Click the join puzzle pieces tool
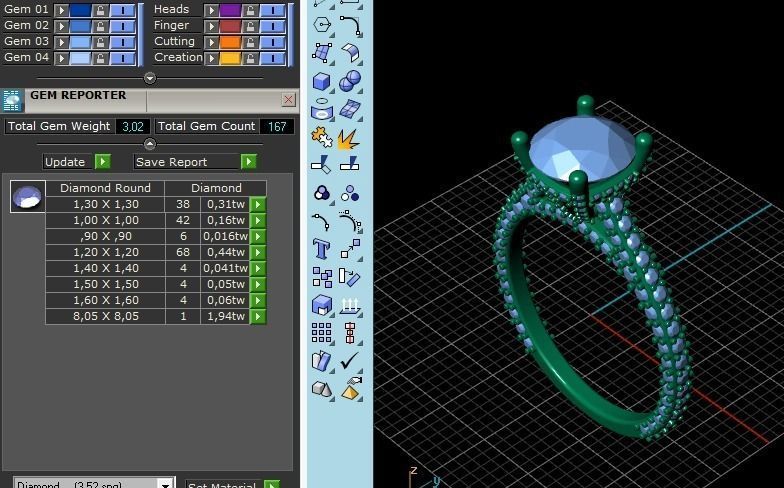Screen dimensions: 784x488 (322, 136)
